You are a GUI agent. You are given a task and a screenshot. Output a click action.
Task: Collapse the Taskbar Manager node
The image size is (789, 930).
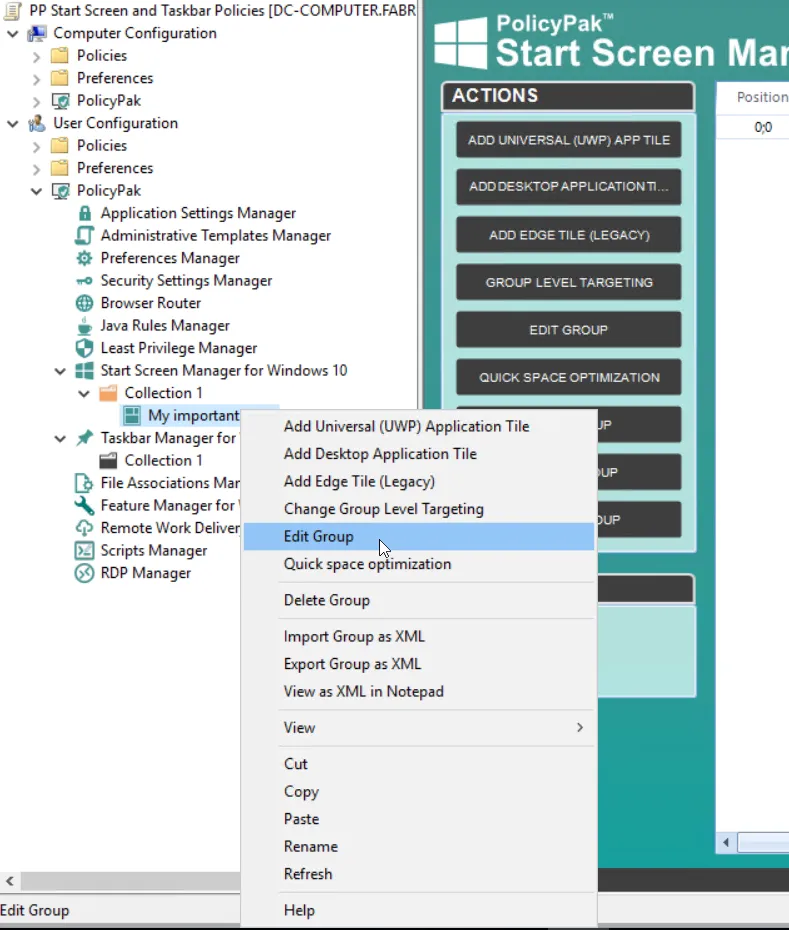(x=60, y=439)
